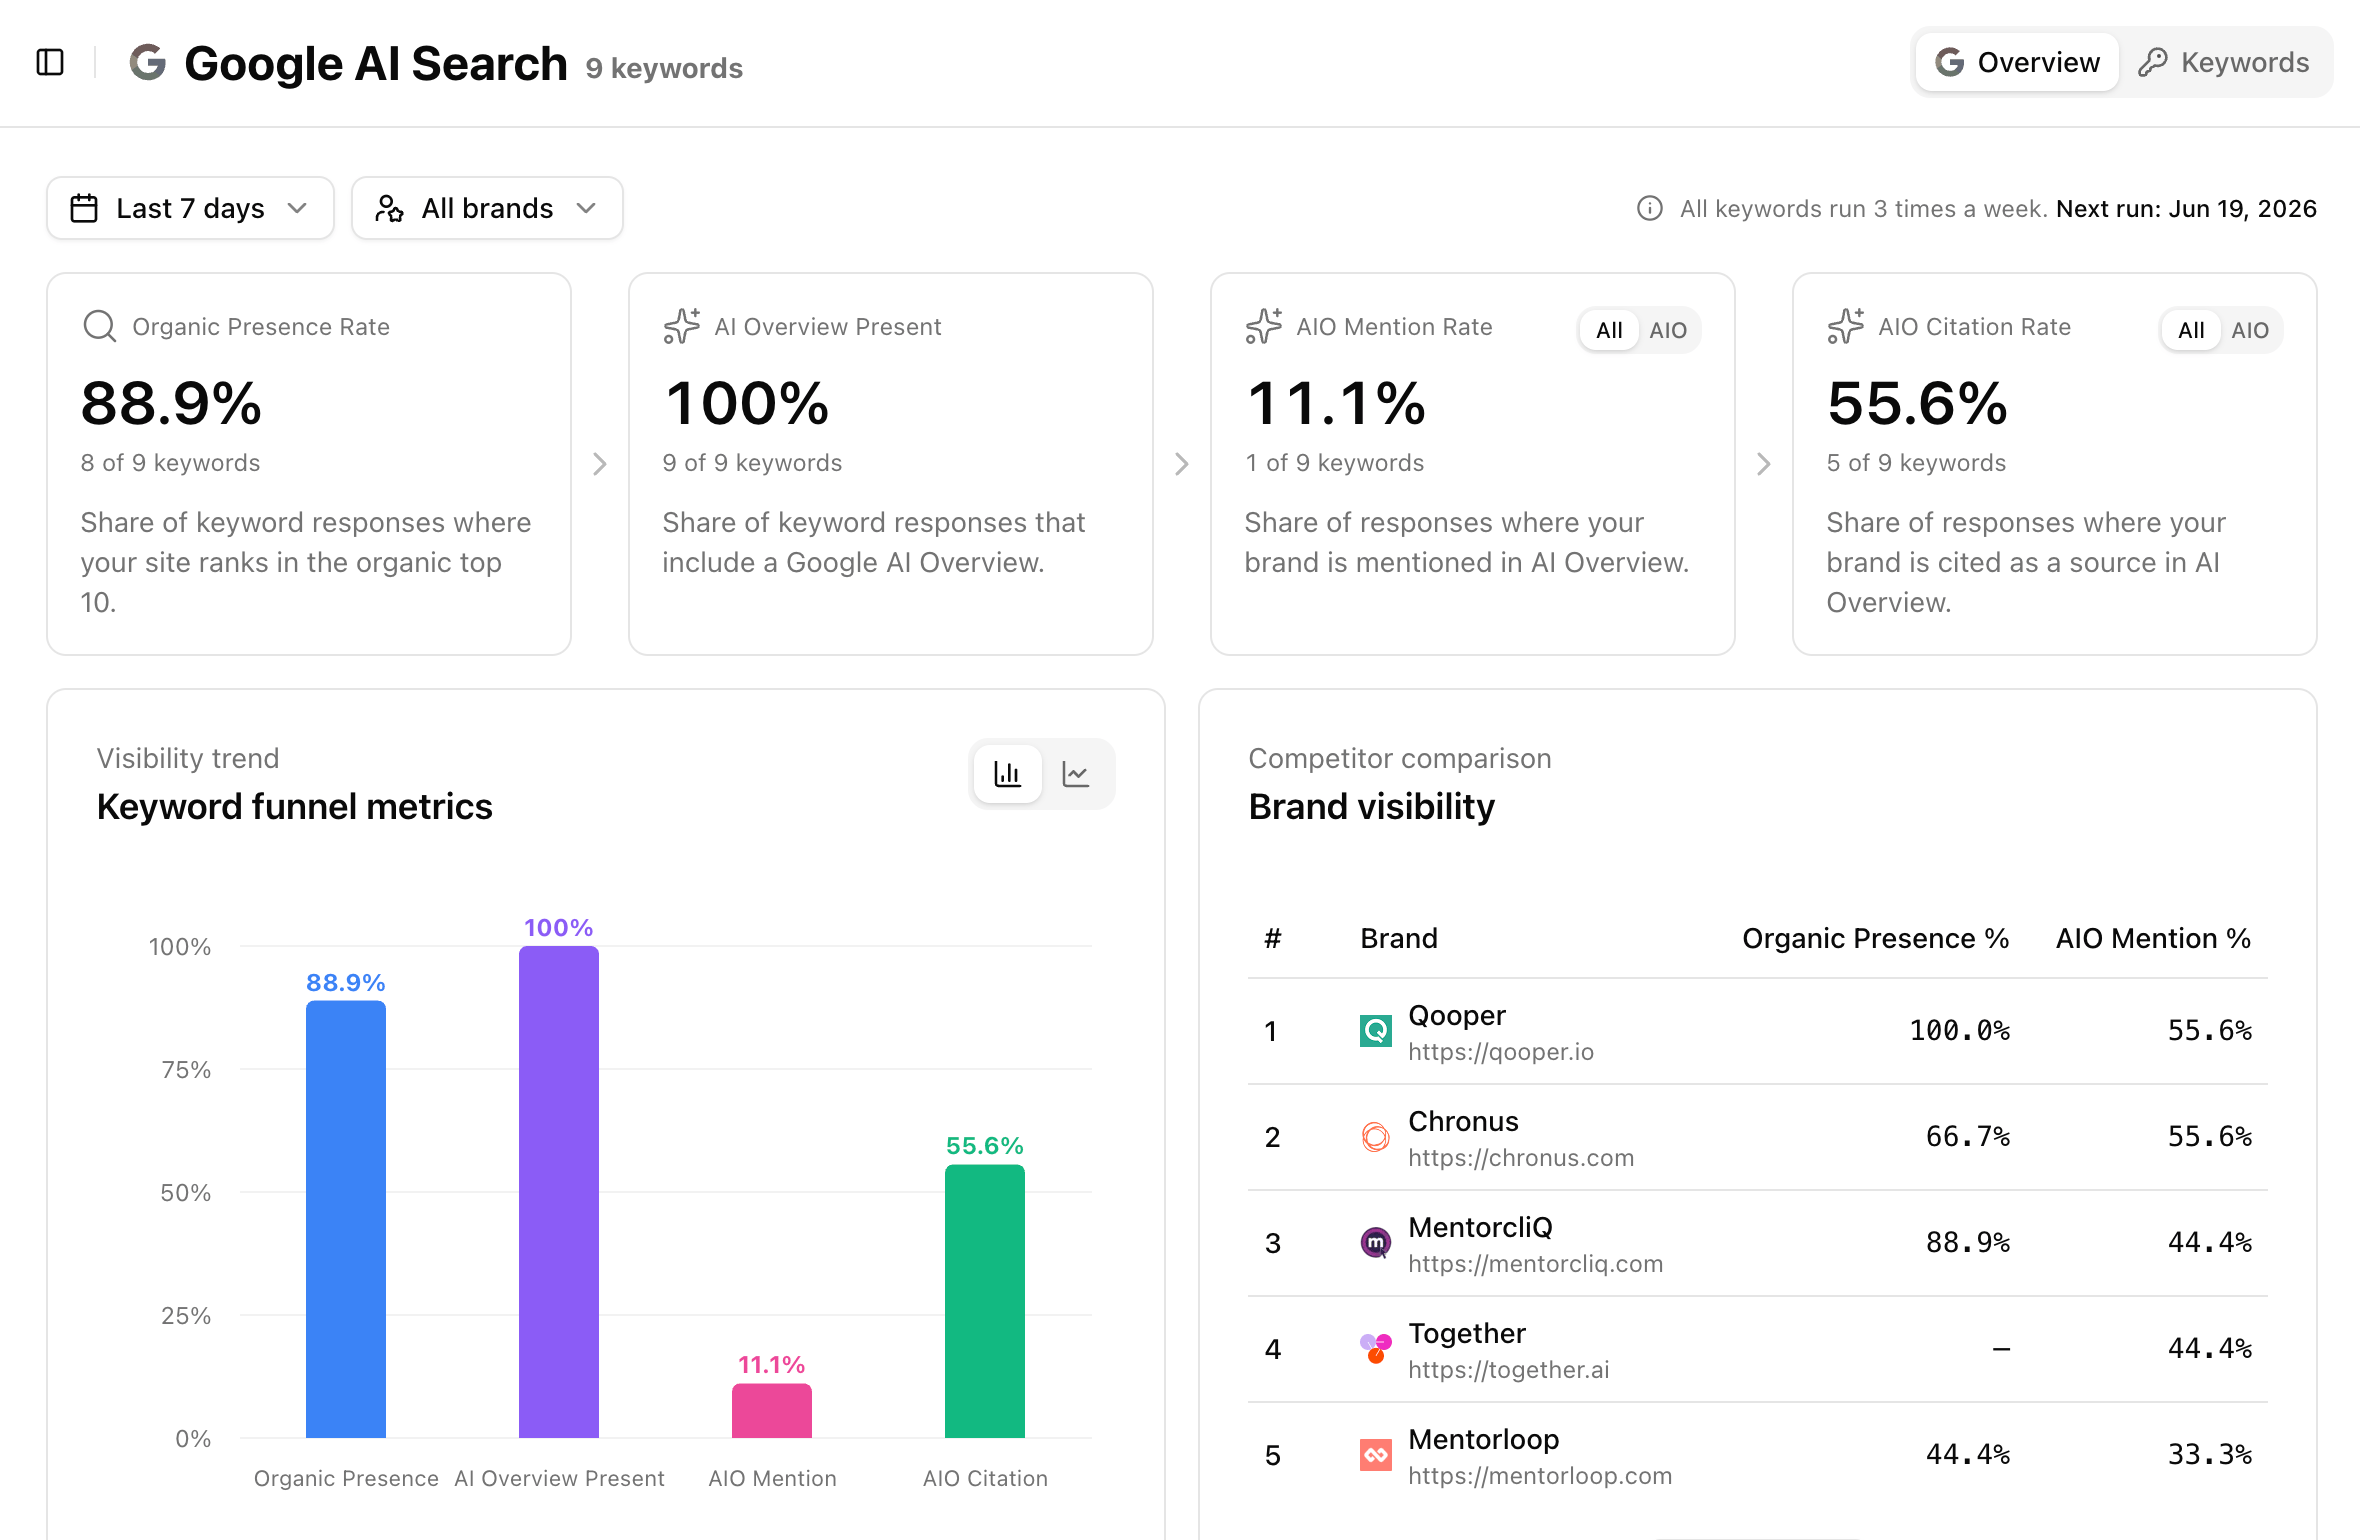Select All in AIO Citation Rate toggle
This screenshot has height=1540, width=2360.
tap(2191, 330)
